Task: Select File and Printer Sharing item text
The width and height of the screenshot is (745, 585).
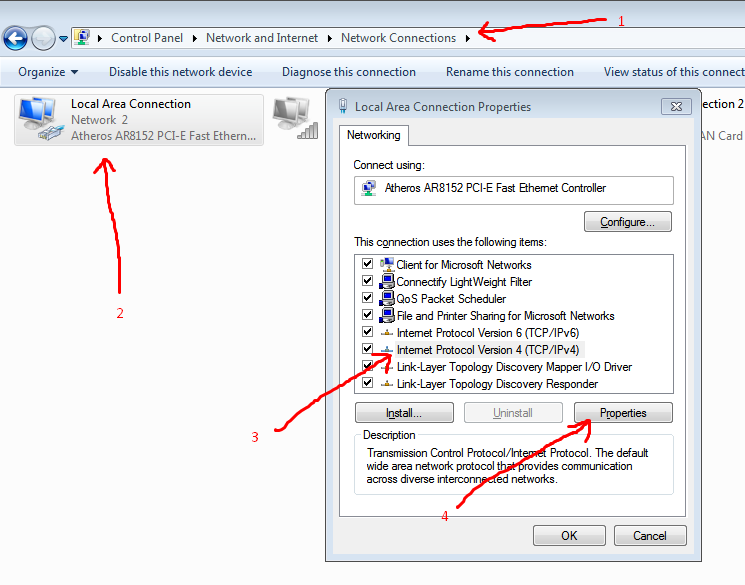Action: pyautogui.click(x=506, y=316)
